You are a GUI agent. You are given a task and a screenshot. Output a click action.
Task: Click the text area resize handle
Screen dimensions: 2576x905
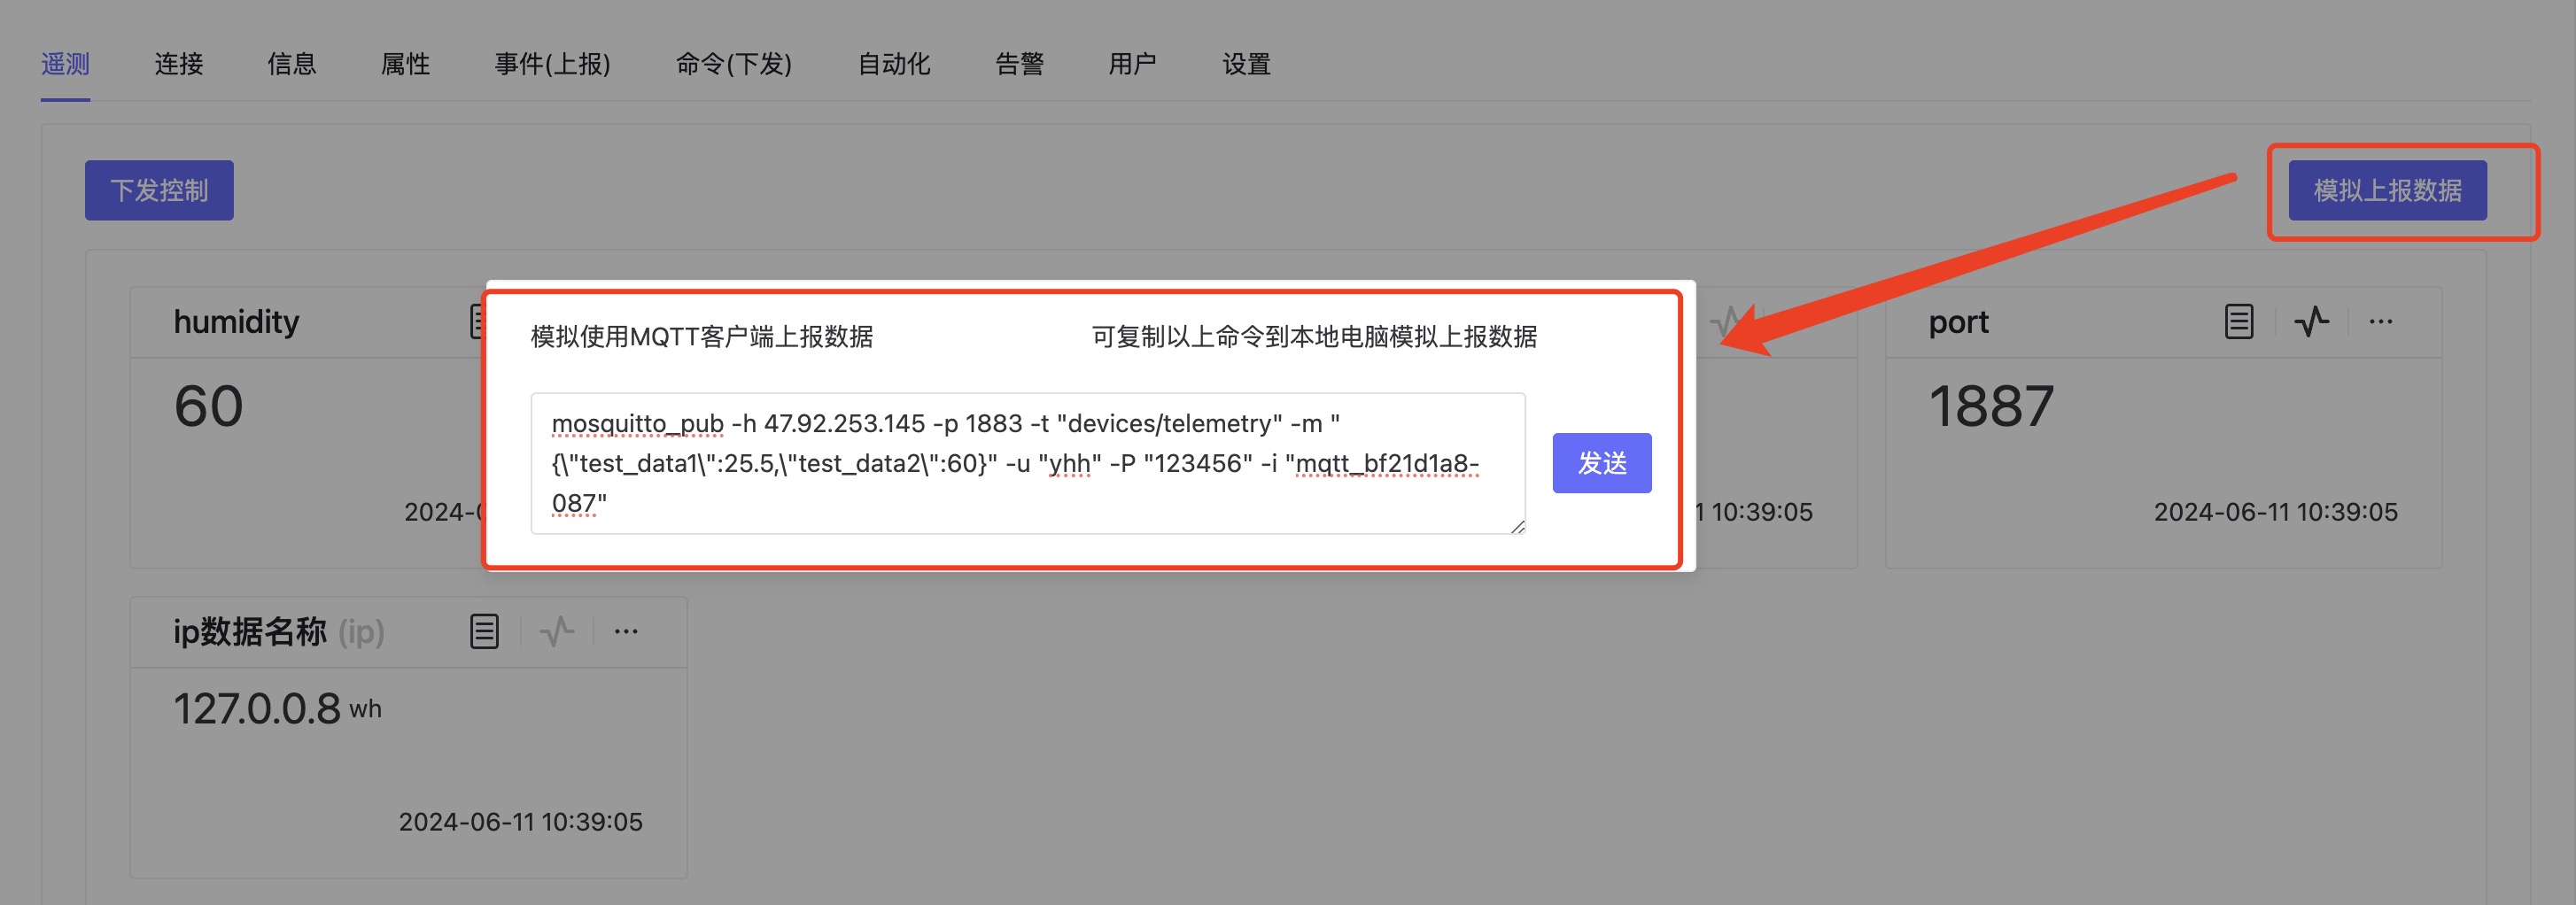coord(1517,527)
